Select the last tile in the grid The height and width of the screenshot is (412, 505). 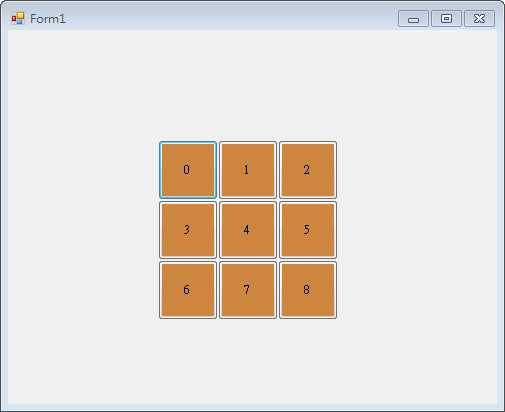tap(308, 290)
